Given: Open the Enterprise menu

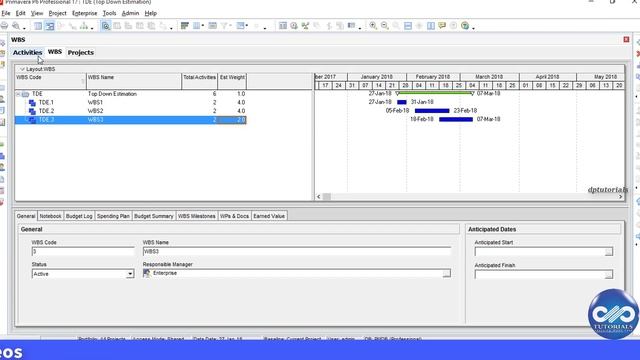Looking at the screenshot, I should [84, 13].
